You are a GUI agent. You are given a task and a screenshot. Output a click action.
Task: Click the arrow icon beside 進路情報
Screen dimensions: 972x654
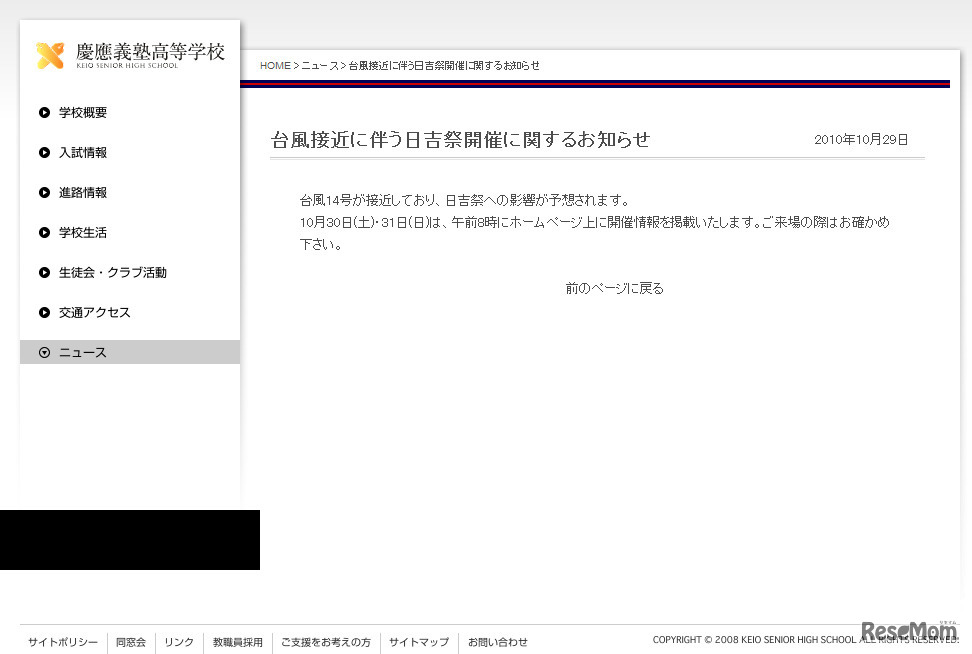43,192
